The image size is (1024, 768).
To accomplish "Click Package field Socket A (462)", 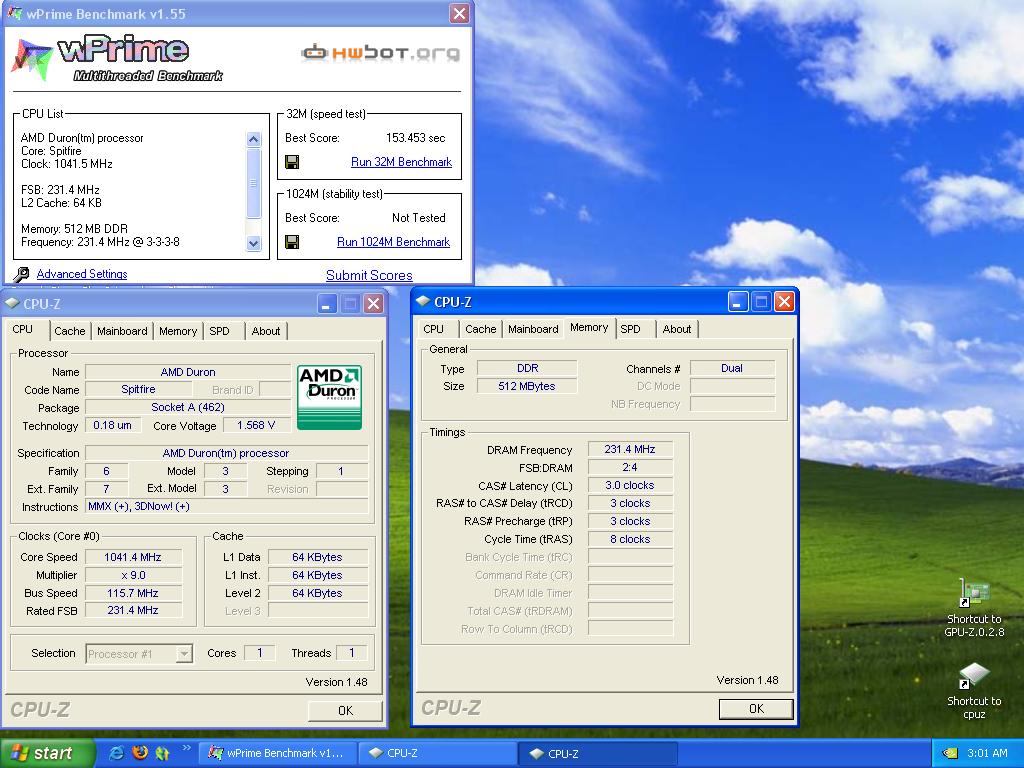I will 187,408.
